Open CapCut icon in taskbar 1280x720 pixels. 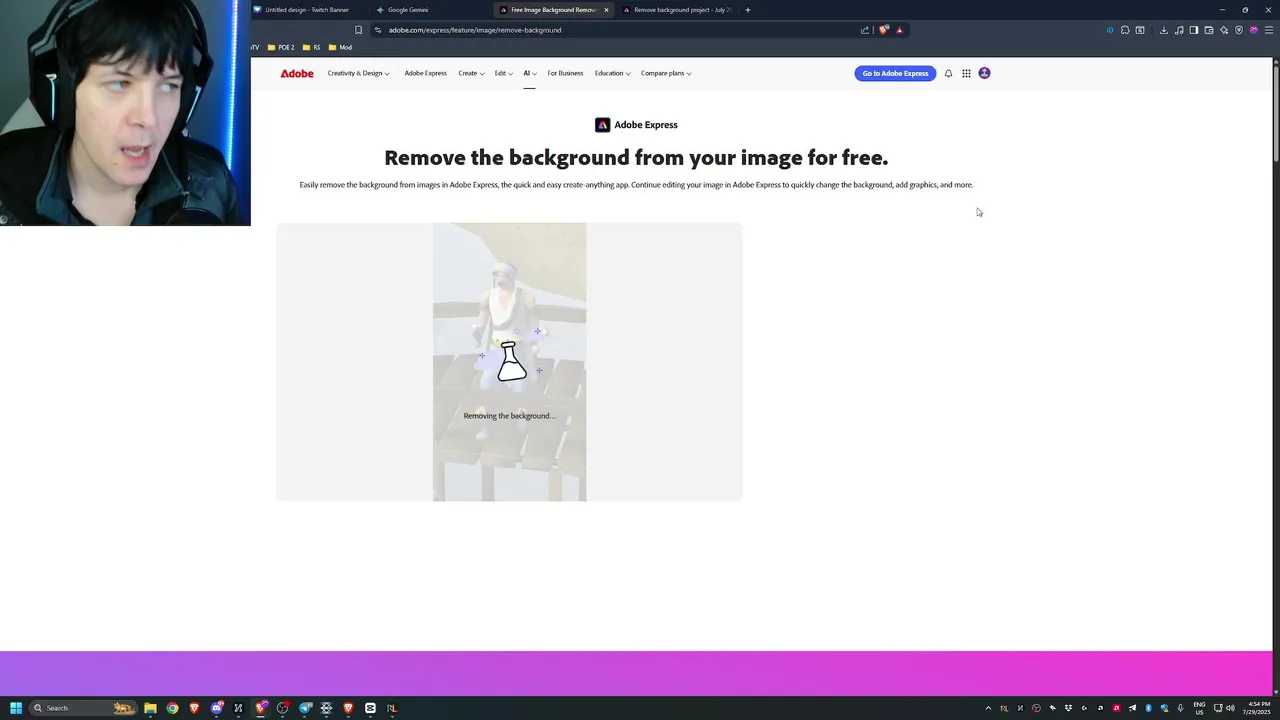point(370,708)
